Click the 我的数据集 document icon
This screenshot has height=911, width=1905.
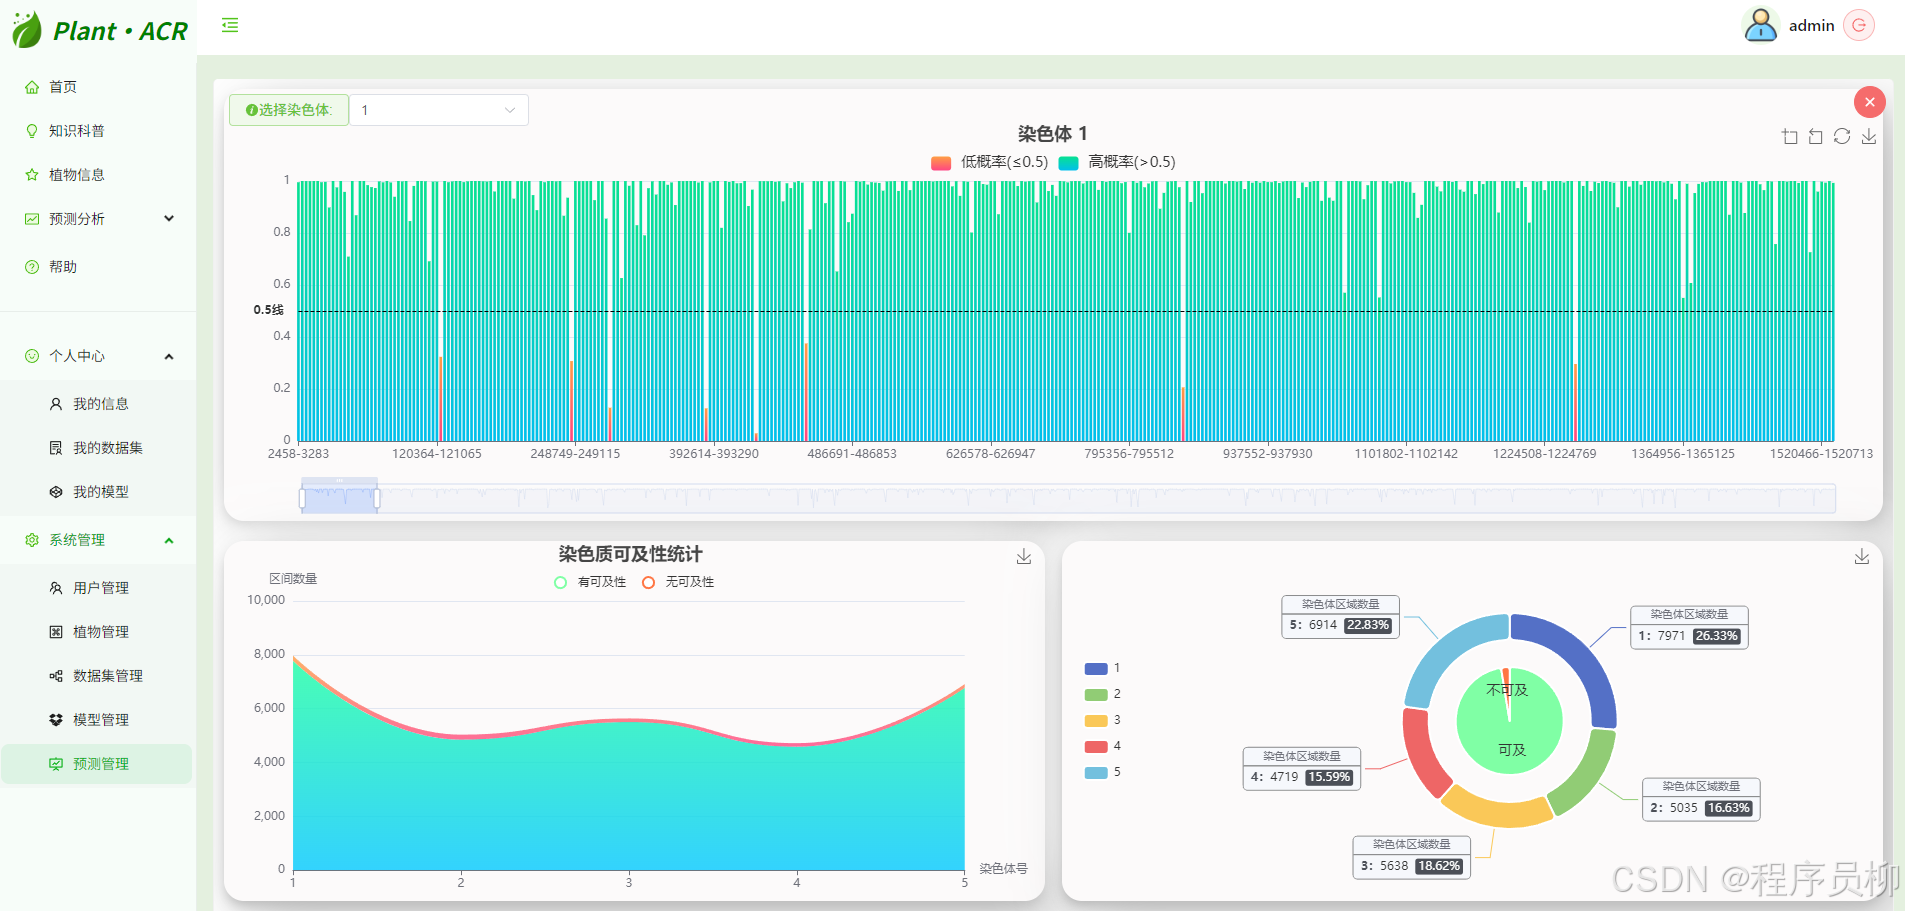[56, 448]
